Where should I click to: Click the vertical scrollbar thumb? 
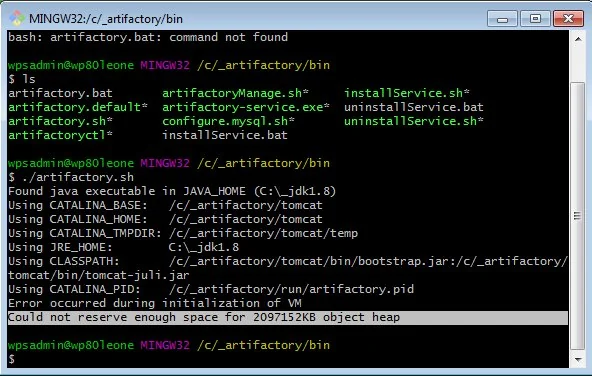tap(577, 216)
